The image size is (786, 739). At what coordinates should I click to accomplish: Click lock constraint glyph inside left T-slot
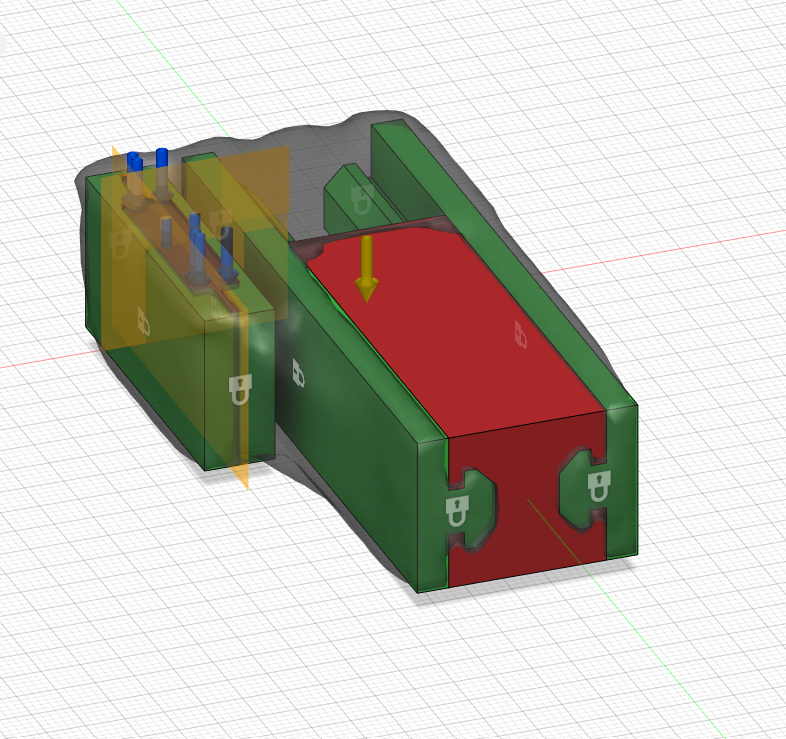[457, 510]
